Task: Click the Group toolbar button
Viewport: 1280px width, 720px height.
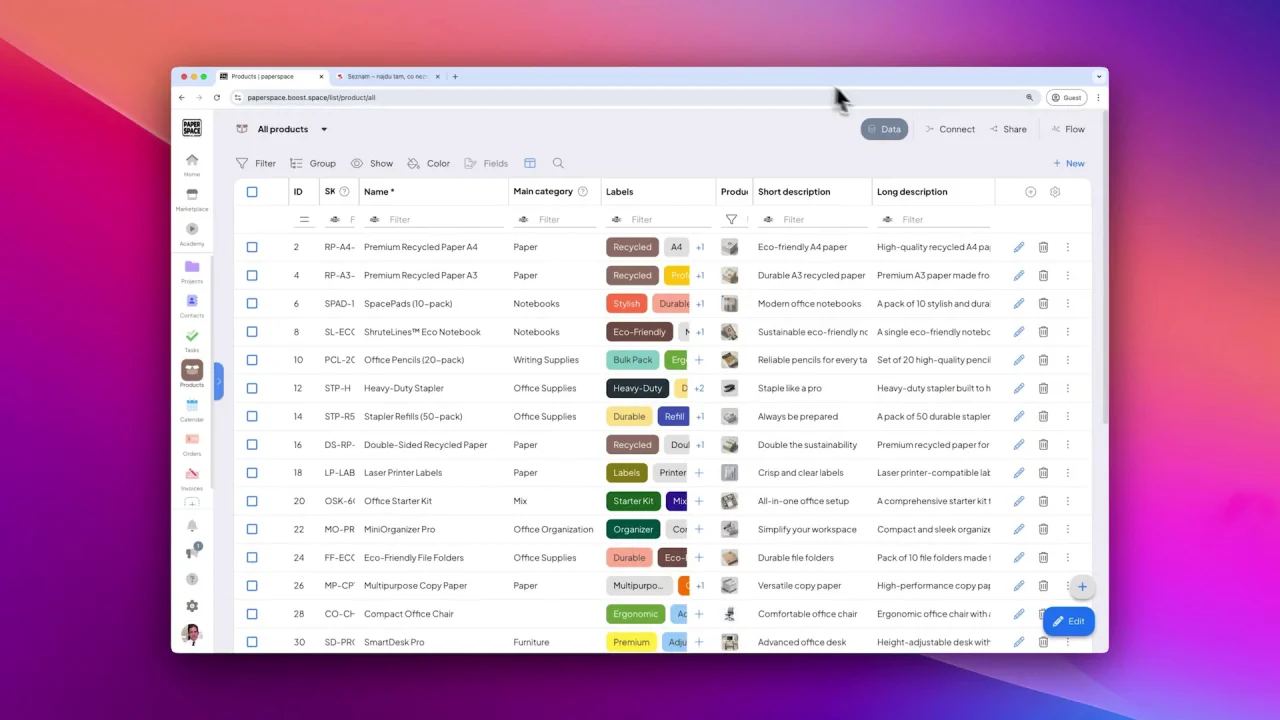Action: coord(313,163)
